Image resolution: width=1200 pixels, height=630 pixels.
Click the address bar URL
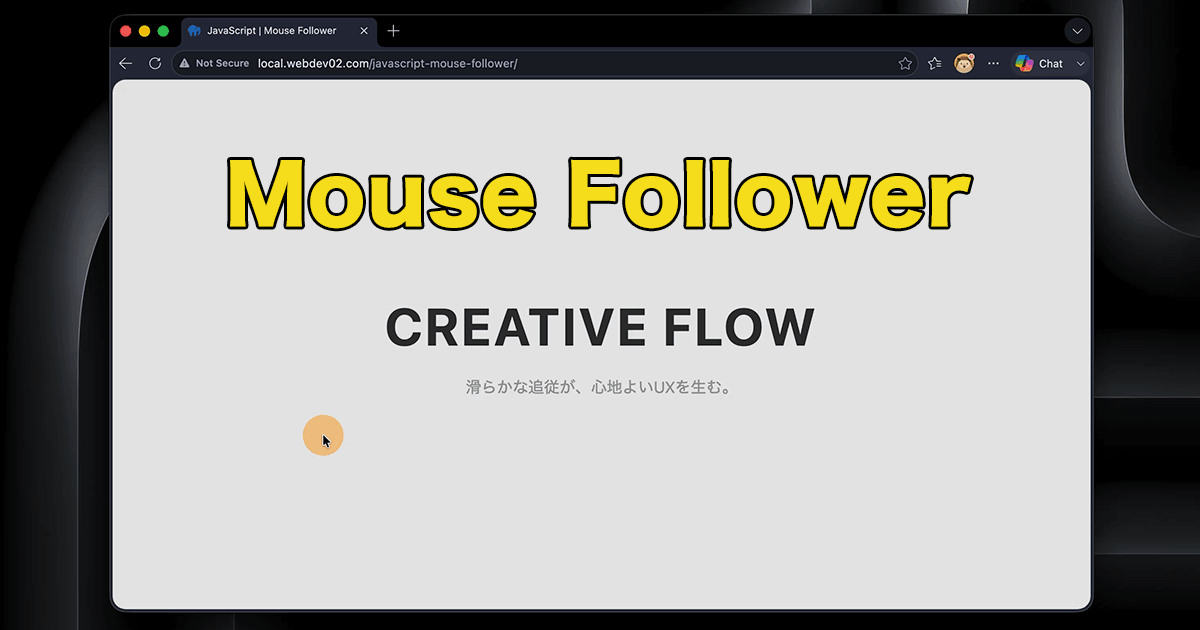click(387, 63)
